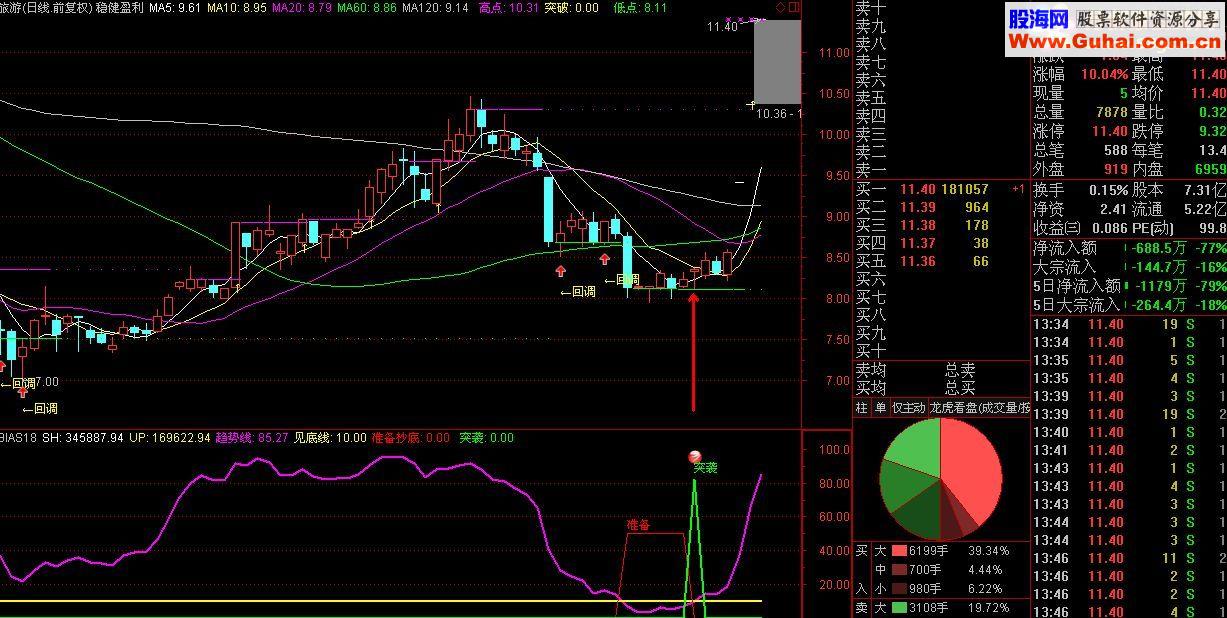Click the 高点: 10.31 label
1227x618 pixels.
click(510, 8)
